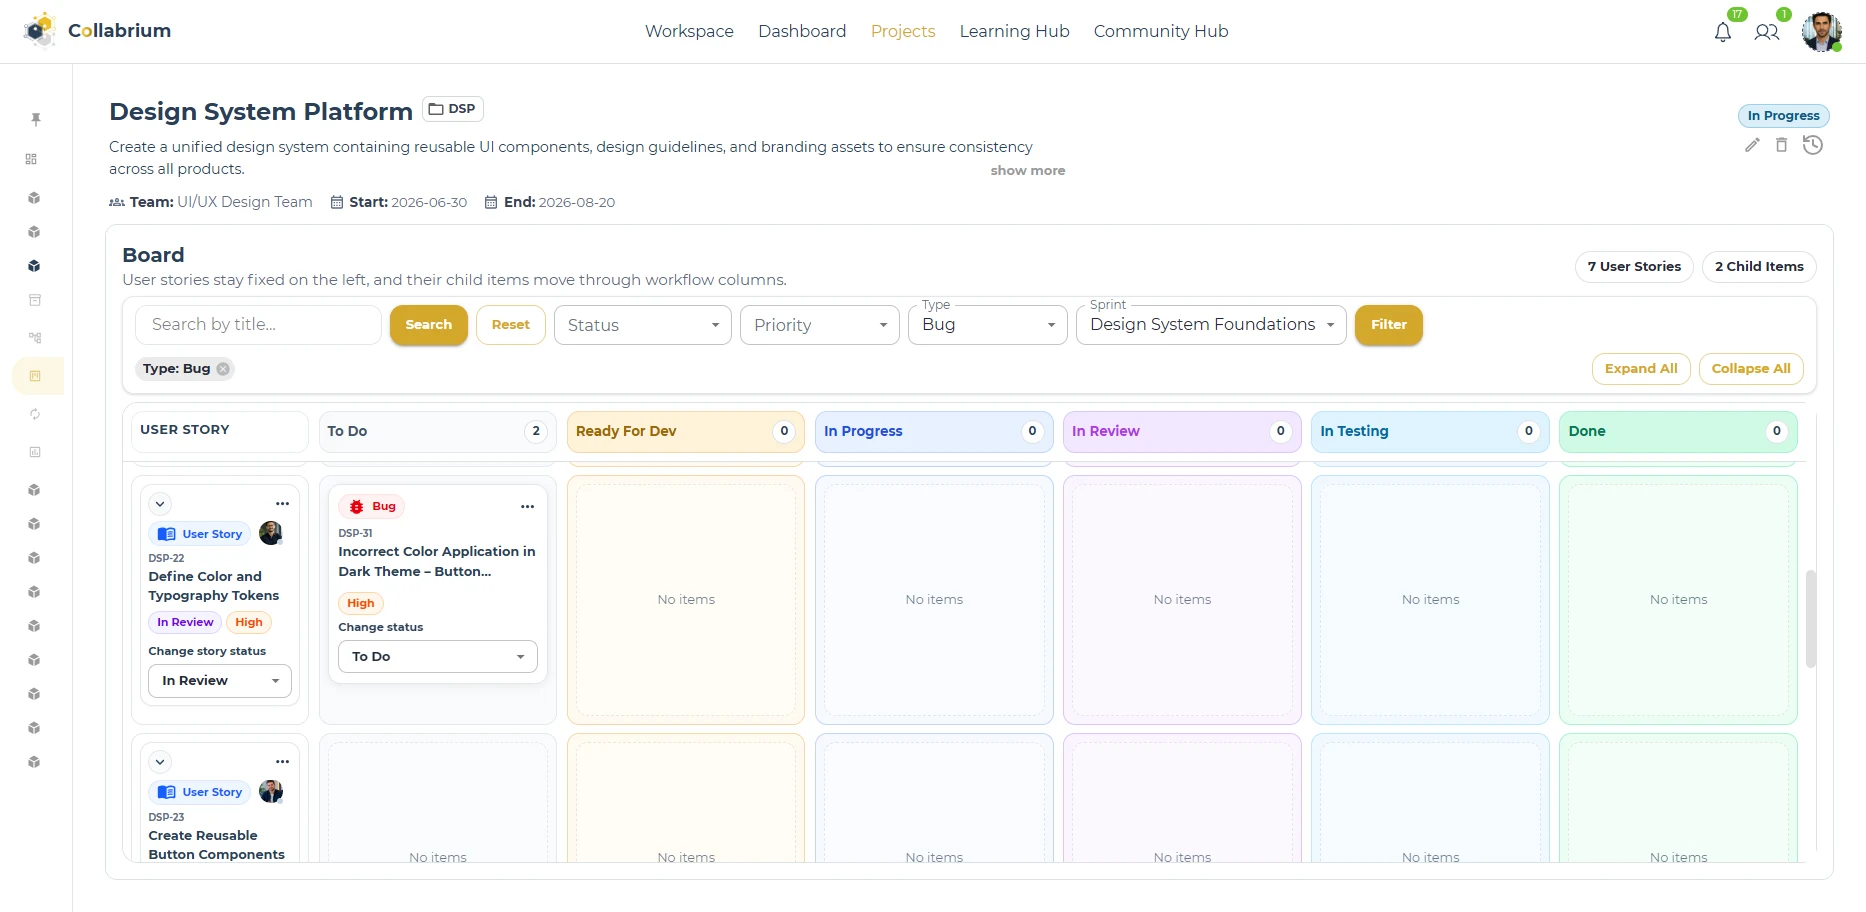This screenshot has width=1866, height=912.
Task: Open the Status filter dropdown
Action: click(643, 325)
